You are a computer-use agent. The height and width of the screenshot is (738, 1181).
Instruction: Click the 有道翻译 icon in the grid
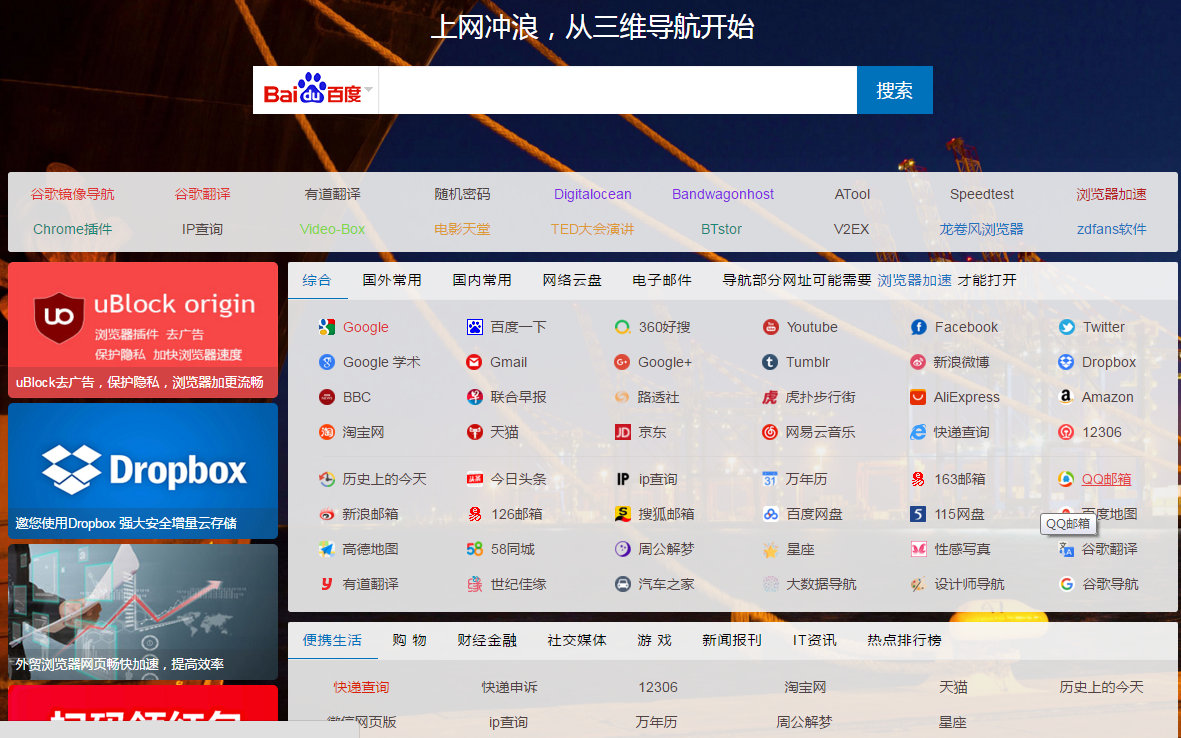pyautogui.click(x=326, y=584)
